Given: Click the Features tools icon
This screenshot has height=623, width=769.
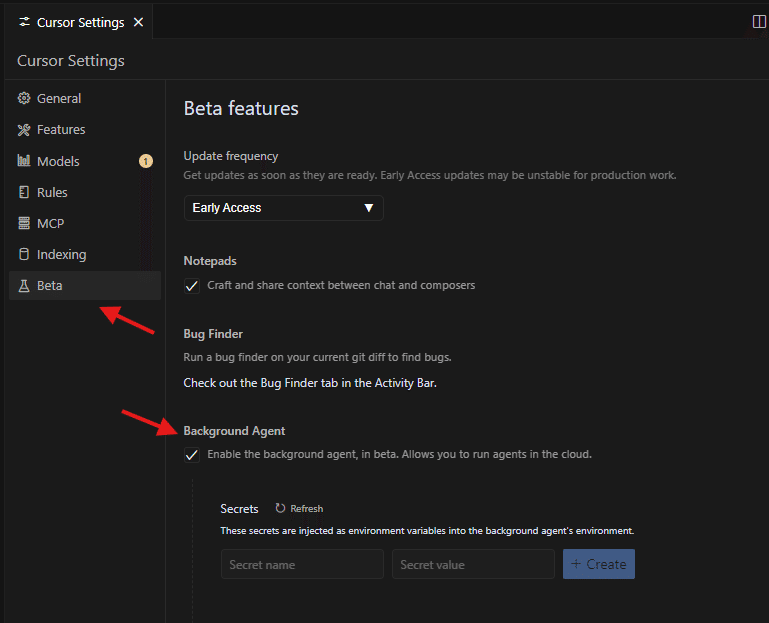Looking at the screenshot, I should click(x=25, y=130).
